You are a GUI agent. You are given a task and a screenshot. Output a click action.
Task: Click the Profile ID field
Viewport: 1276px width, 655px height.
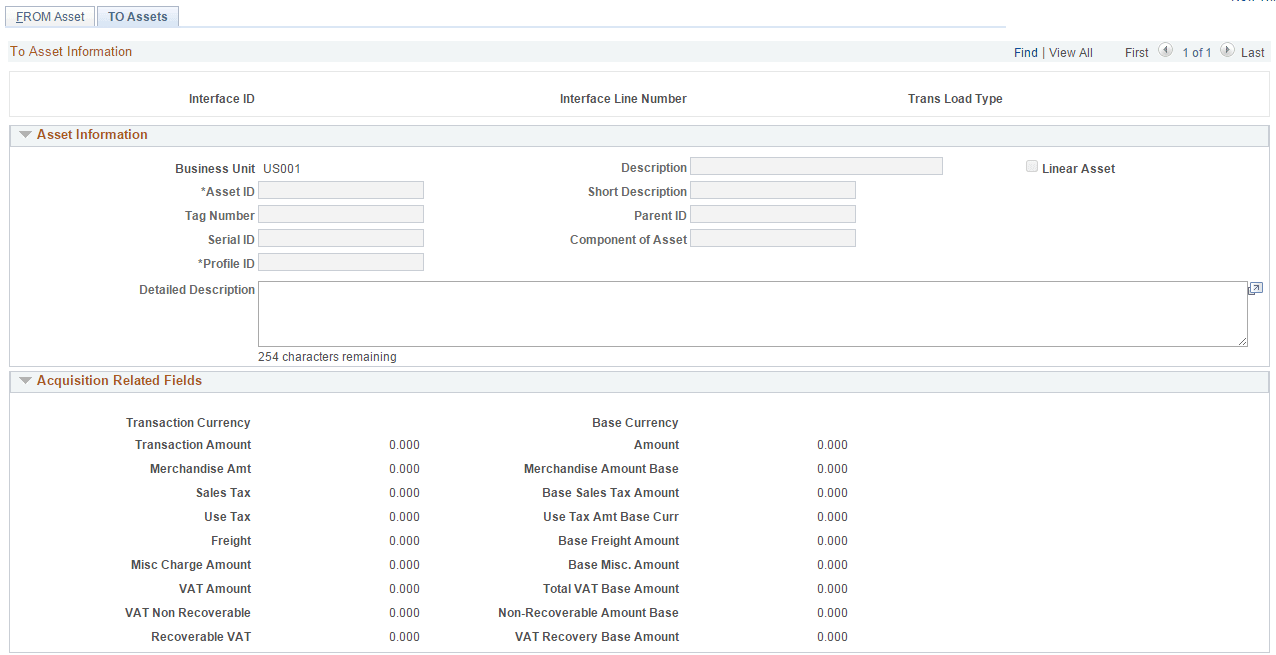pyautogui.click(x=340, y=262)
